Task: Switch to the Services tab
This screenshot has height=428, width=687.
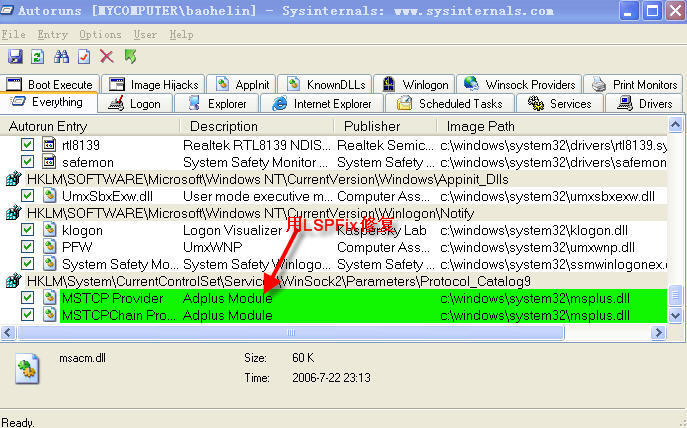Action: pos(560,104)
